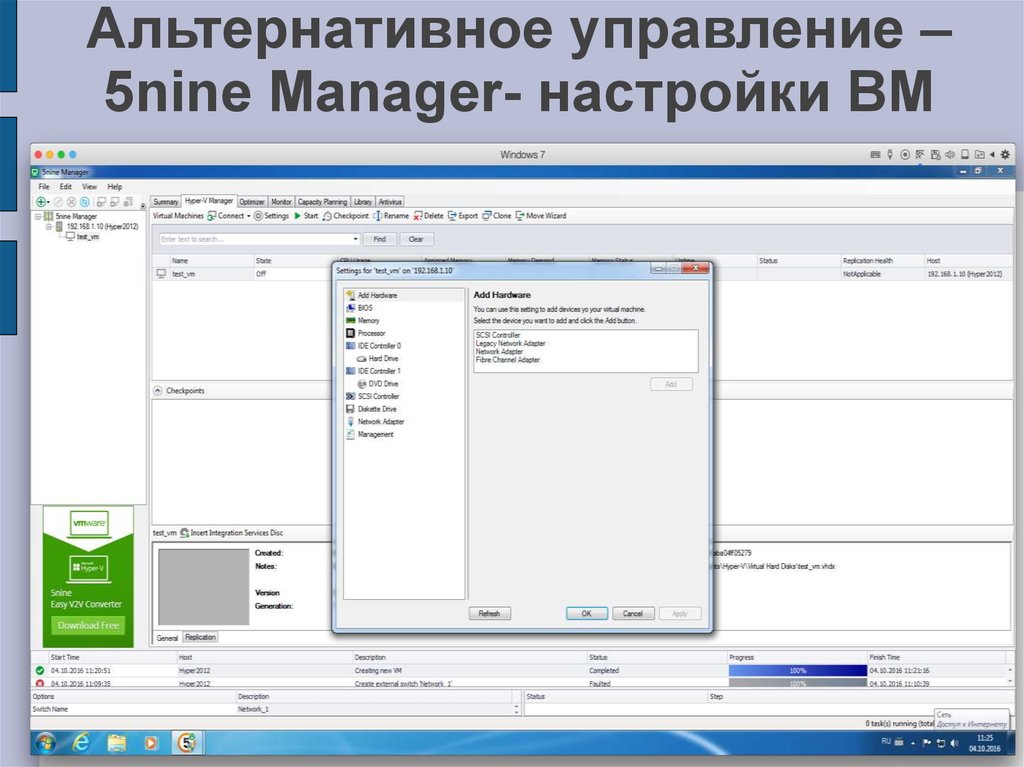Open the View menu

(x=89, y=187)
